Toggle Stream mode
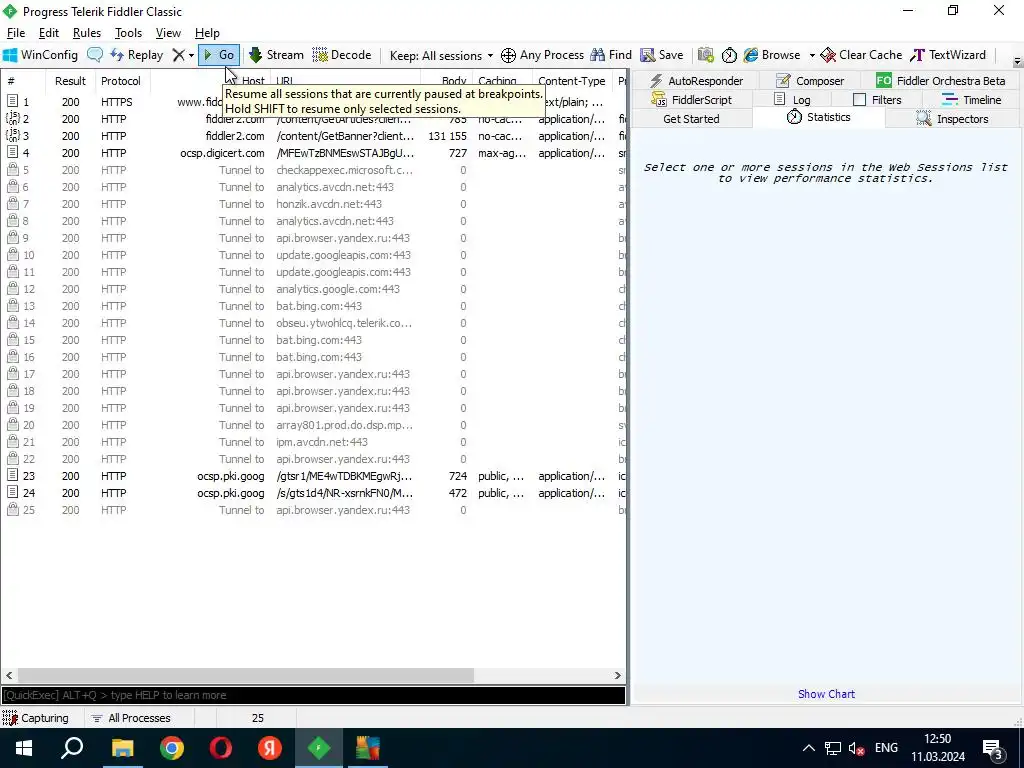This screenshot has width=1024, height=768. [x=276, y=55]
